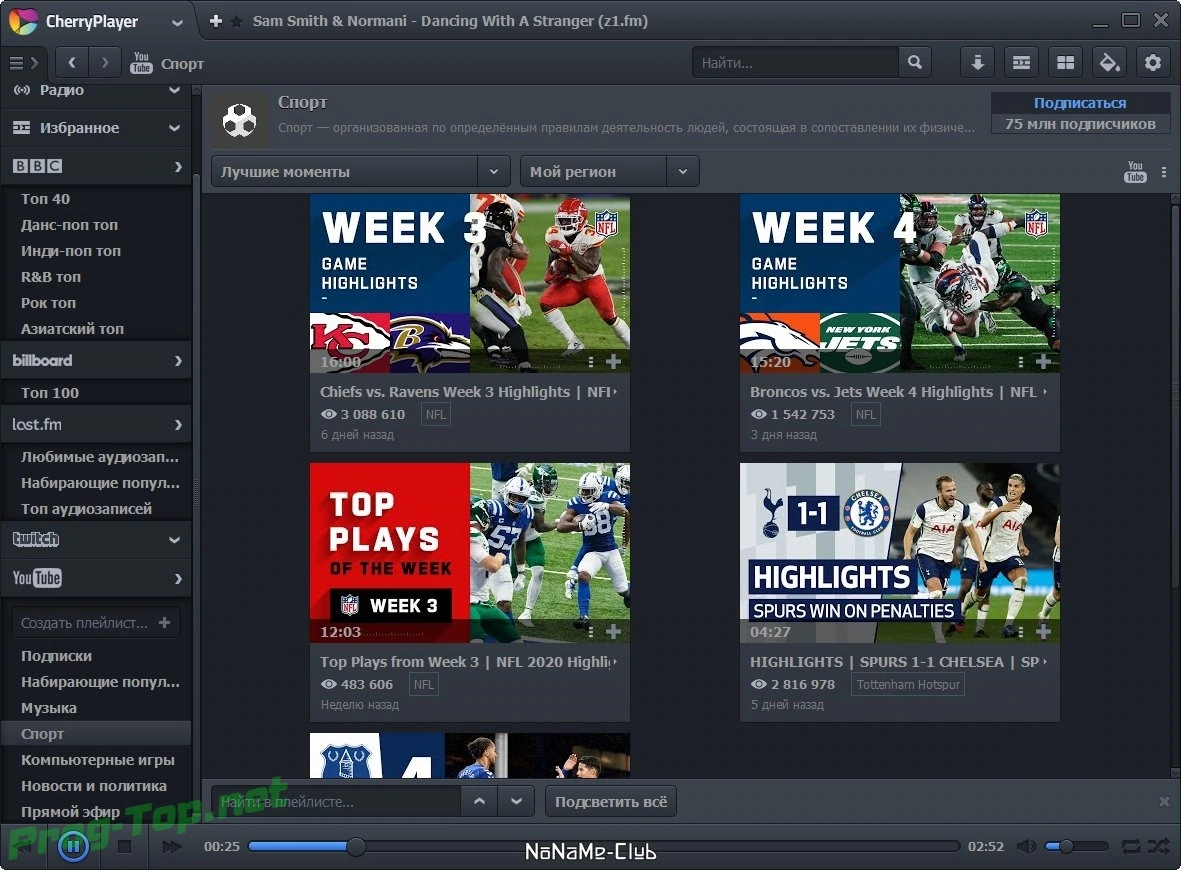This screenshot has height=870, width=1181.
Task: Click the plus beside Создать плейлист
Action: [165, 623]
